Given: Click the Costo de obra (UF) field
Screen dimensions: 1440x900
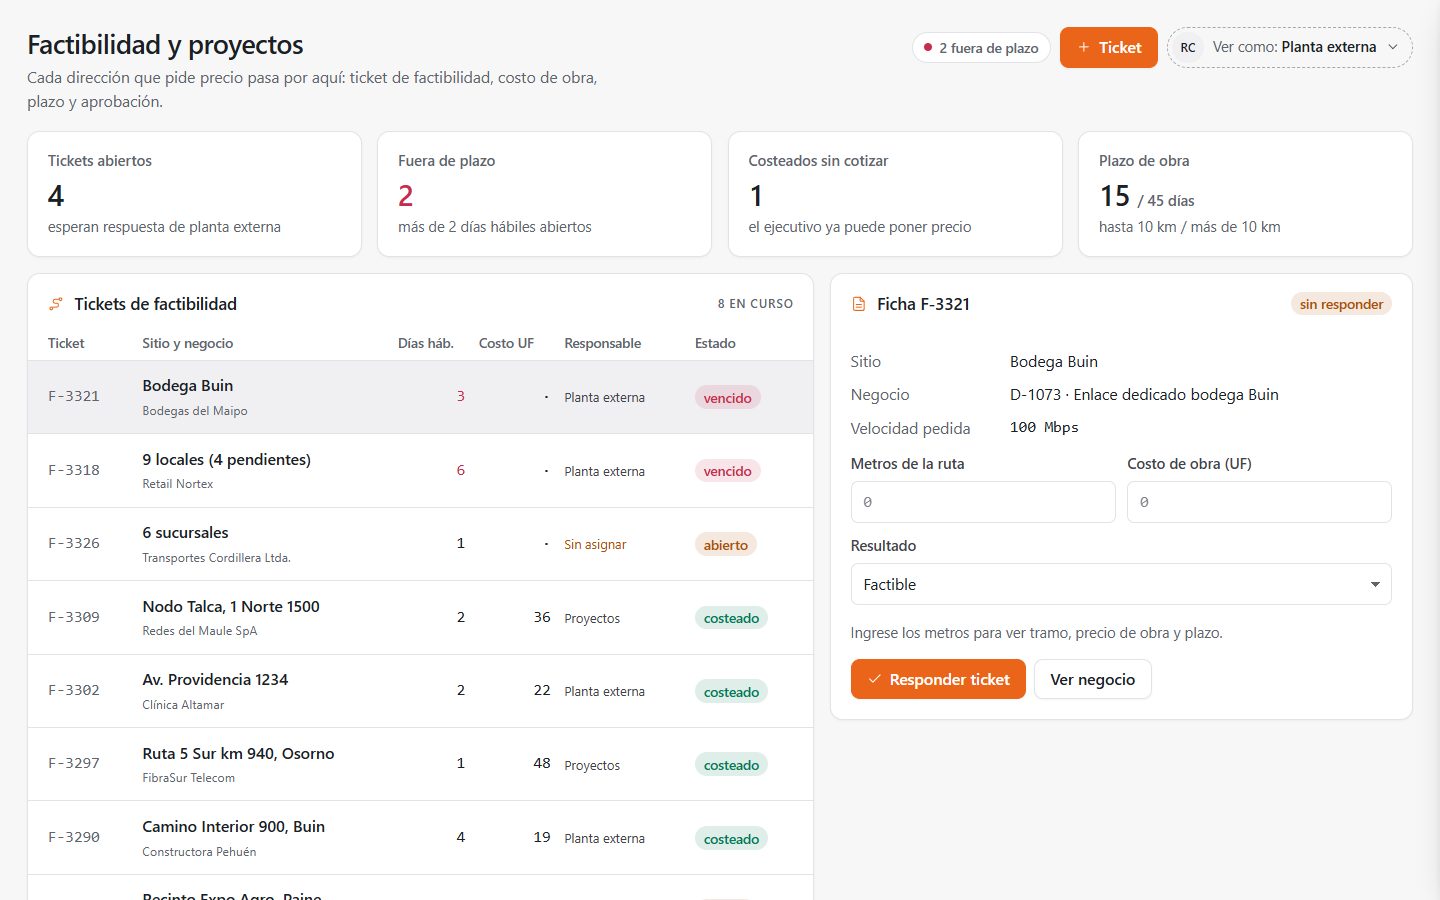Looking at the screenshot, I should (1259, 502).
